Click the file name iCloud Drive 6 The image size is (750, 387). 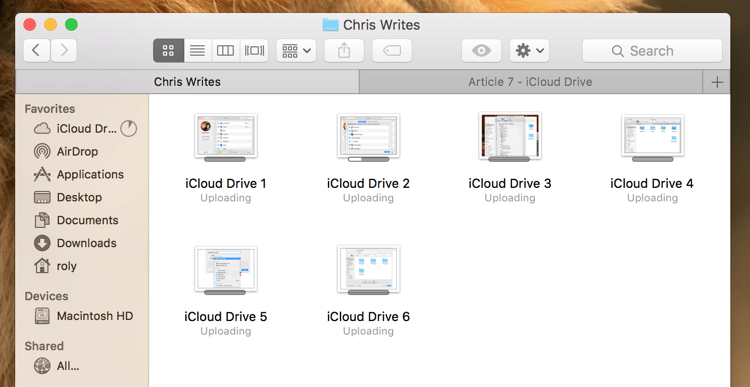[368, 317]
